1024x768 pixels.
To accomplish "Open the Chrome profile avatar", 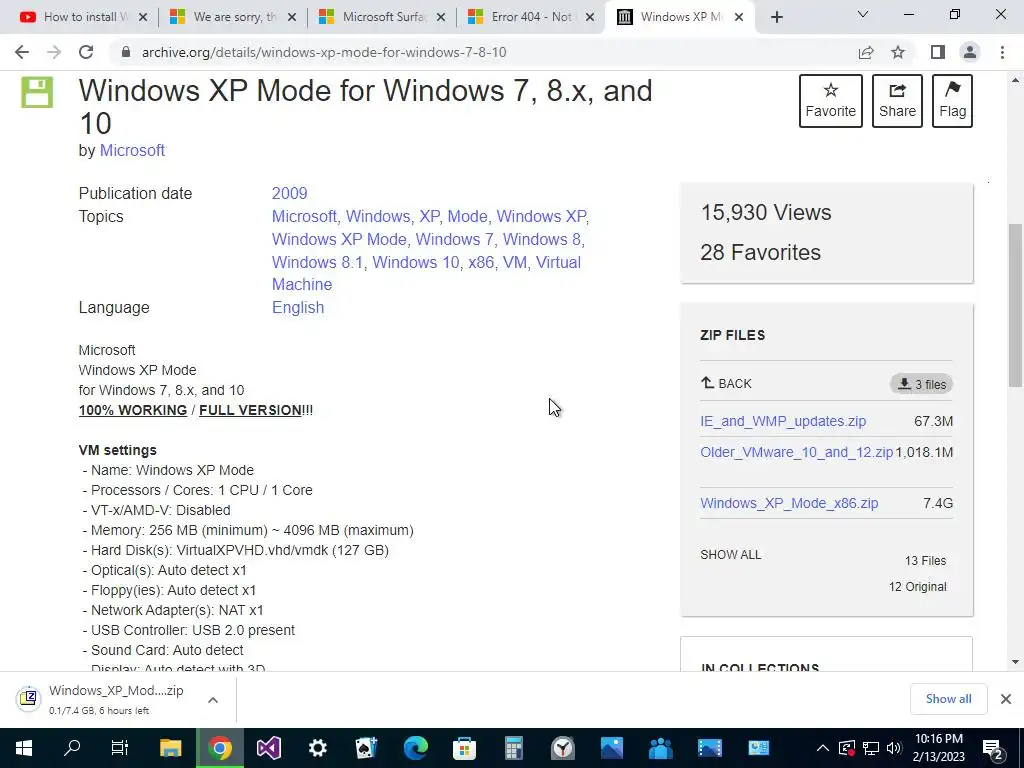I will [970, 52].
